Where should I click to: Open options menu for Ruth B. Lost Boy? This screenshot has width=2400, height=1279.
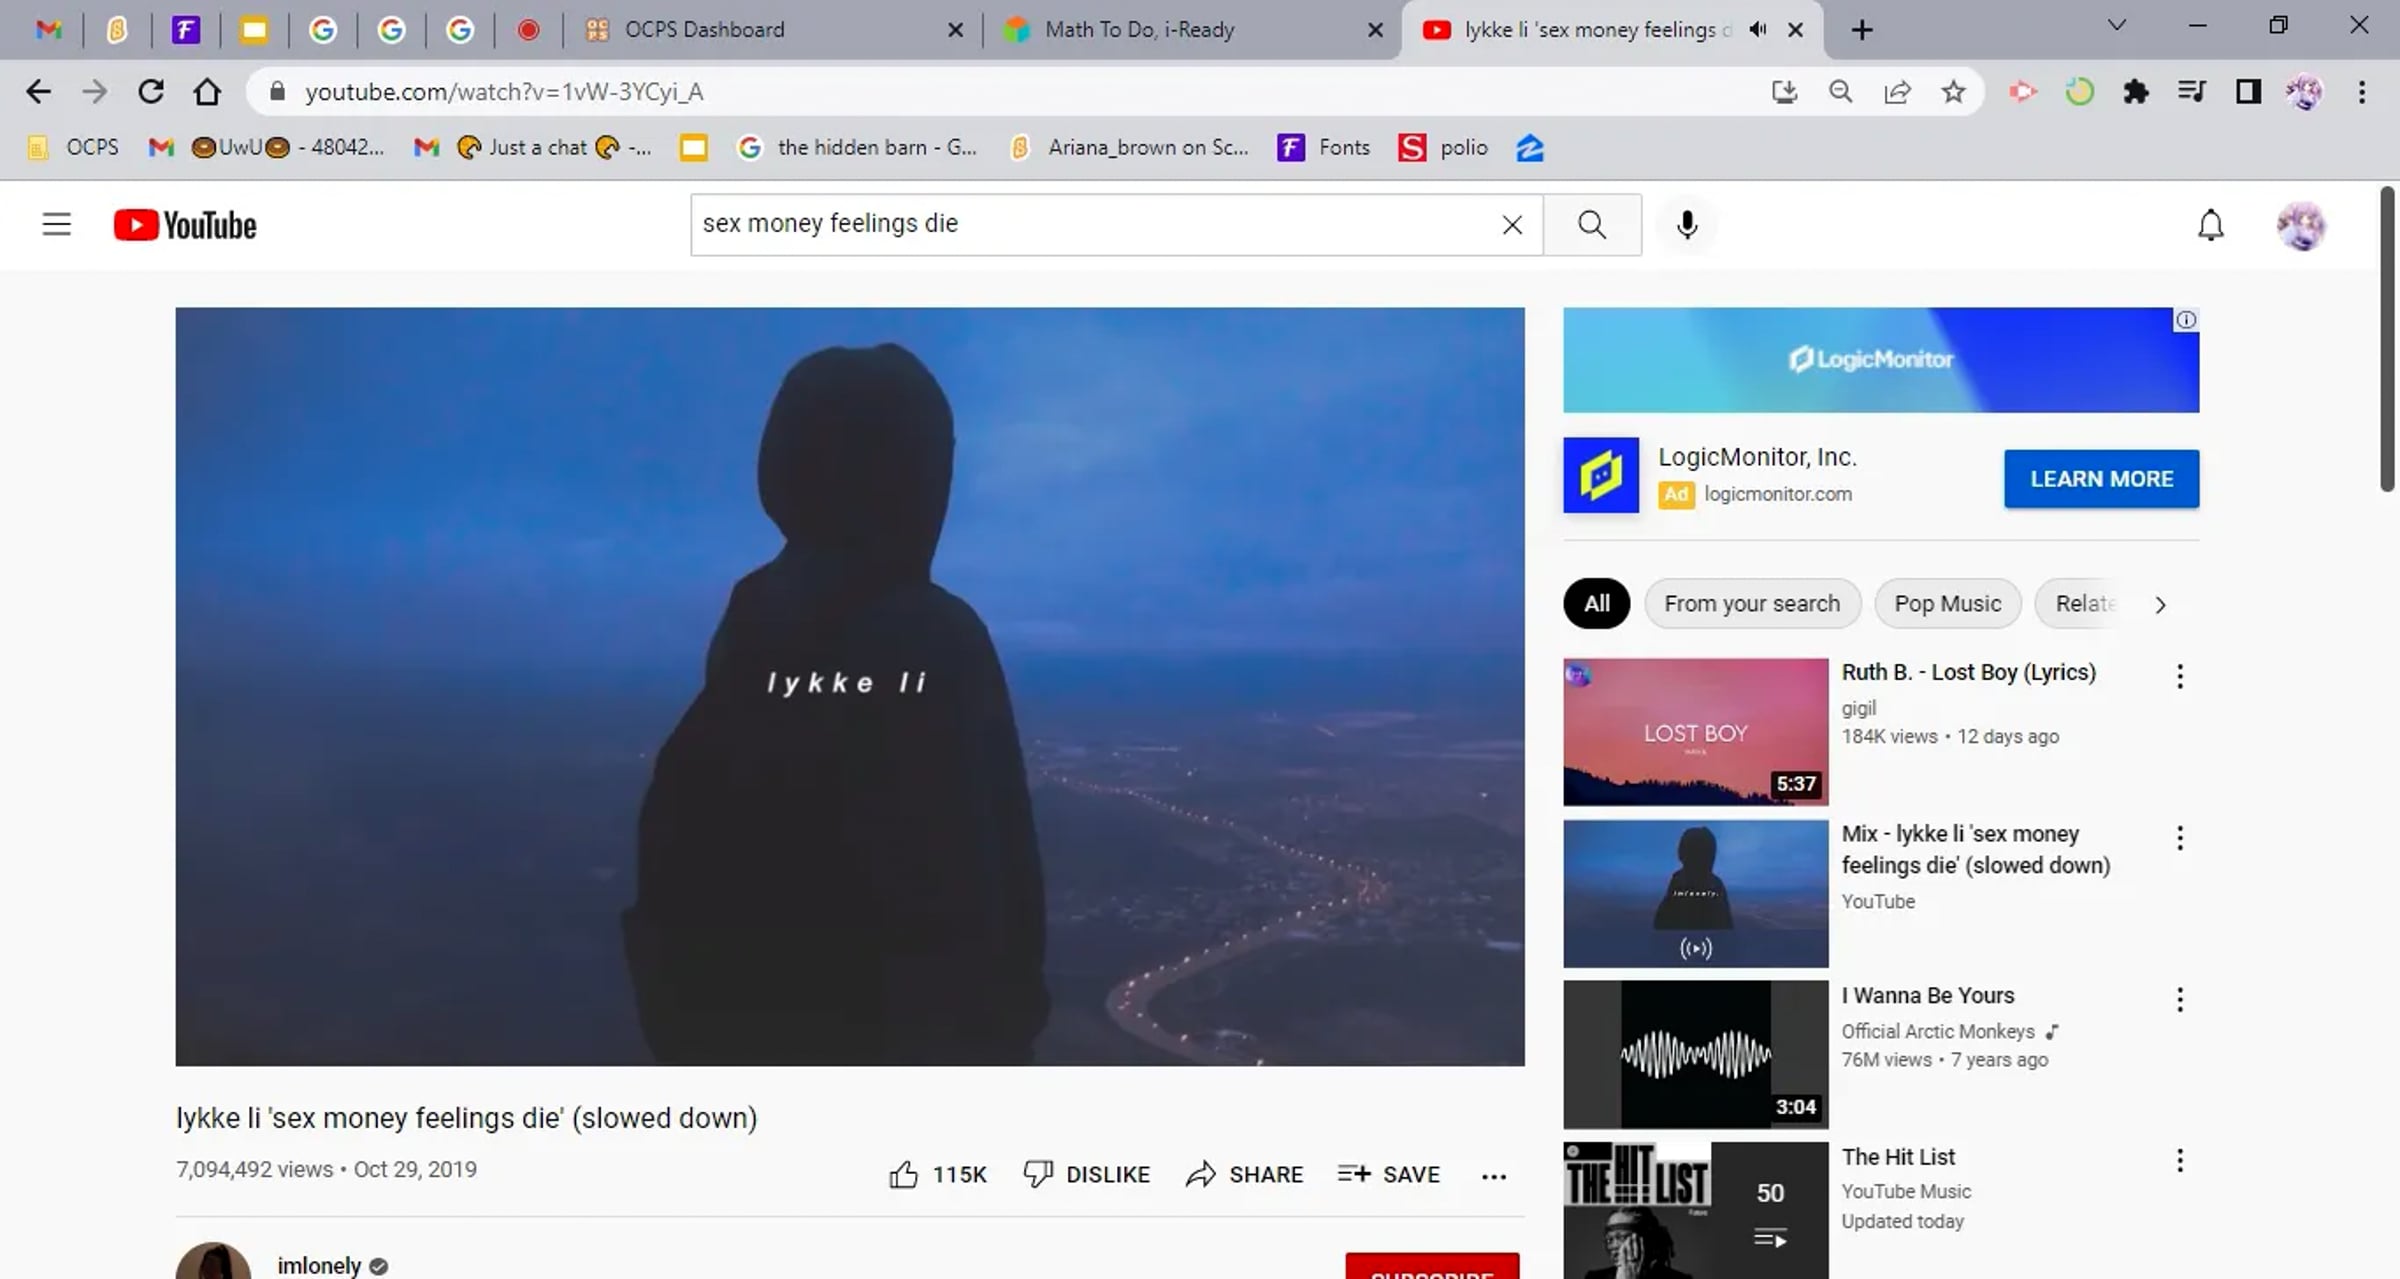2180,677
